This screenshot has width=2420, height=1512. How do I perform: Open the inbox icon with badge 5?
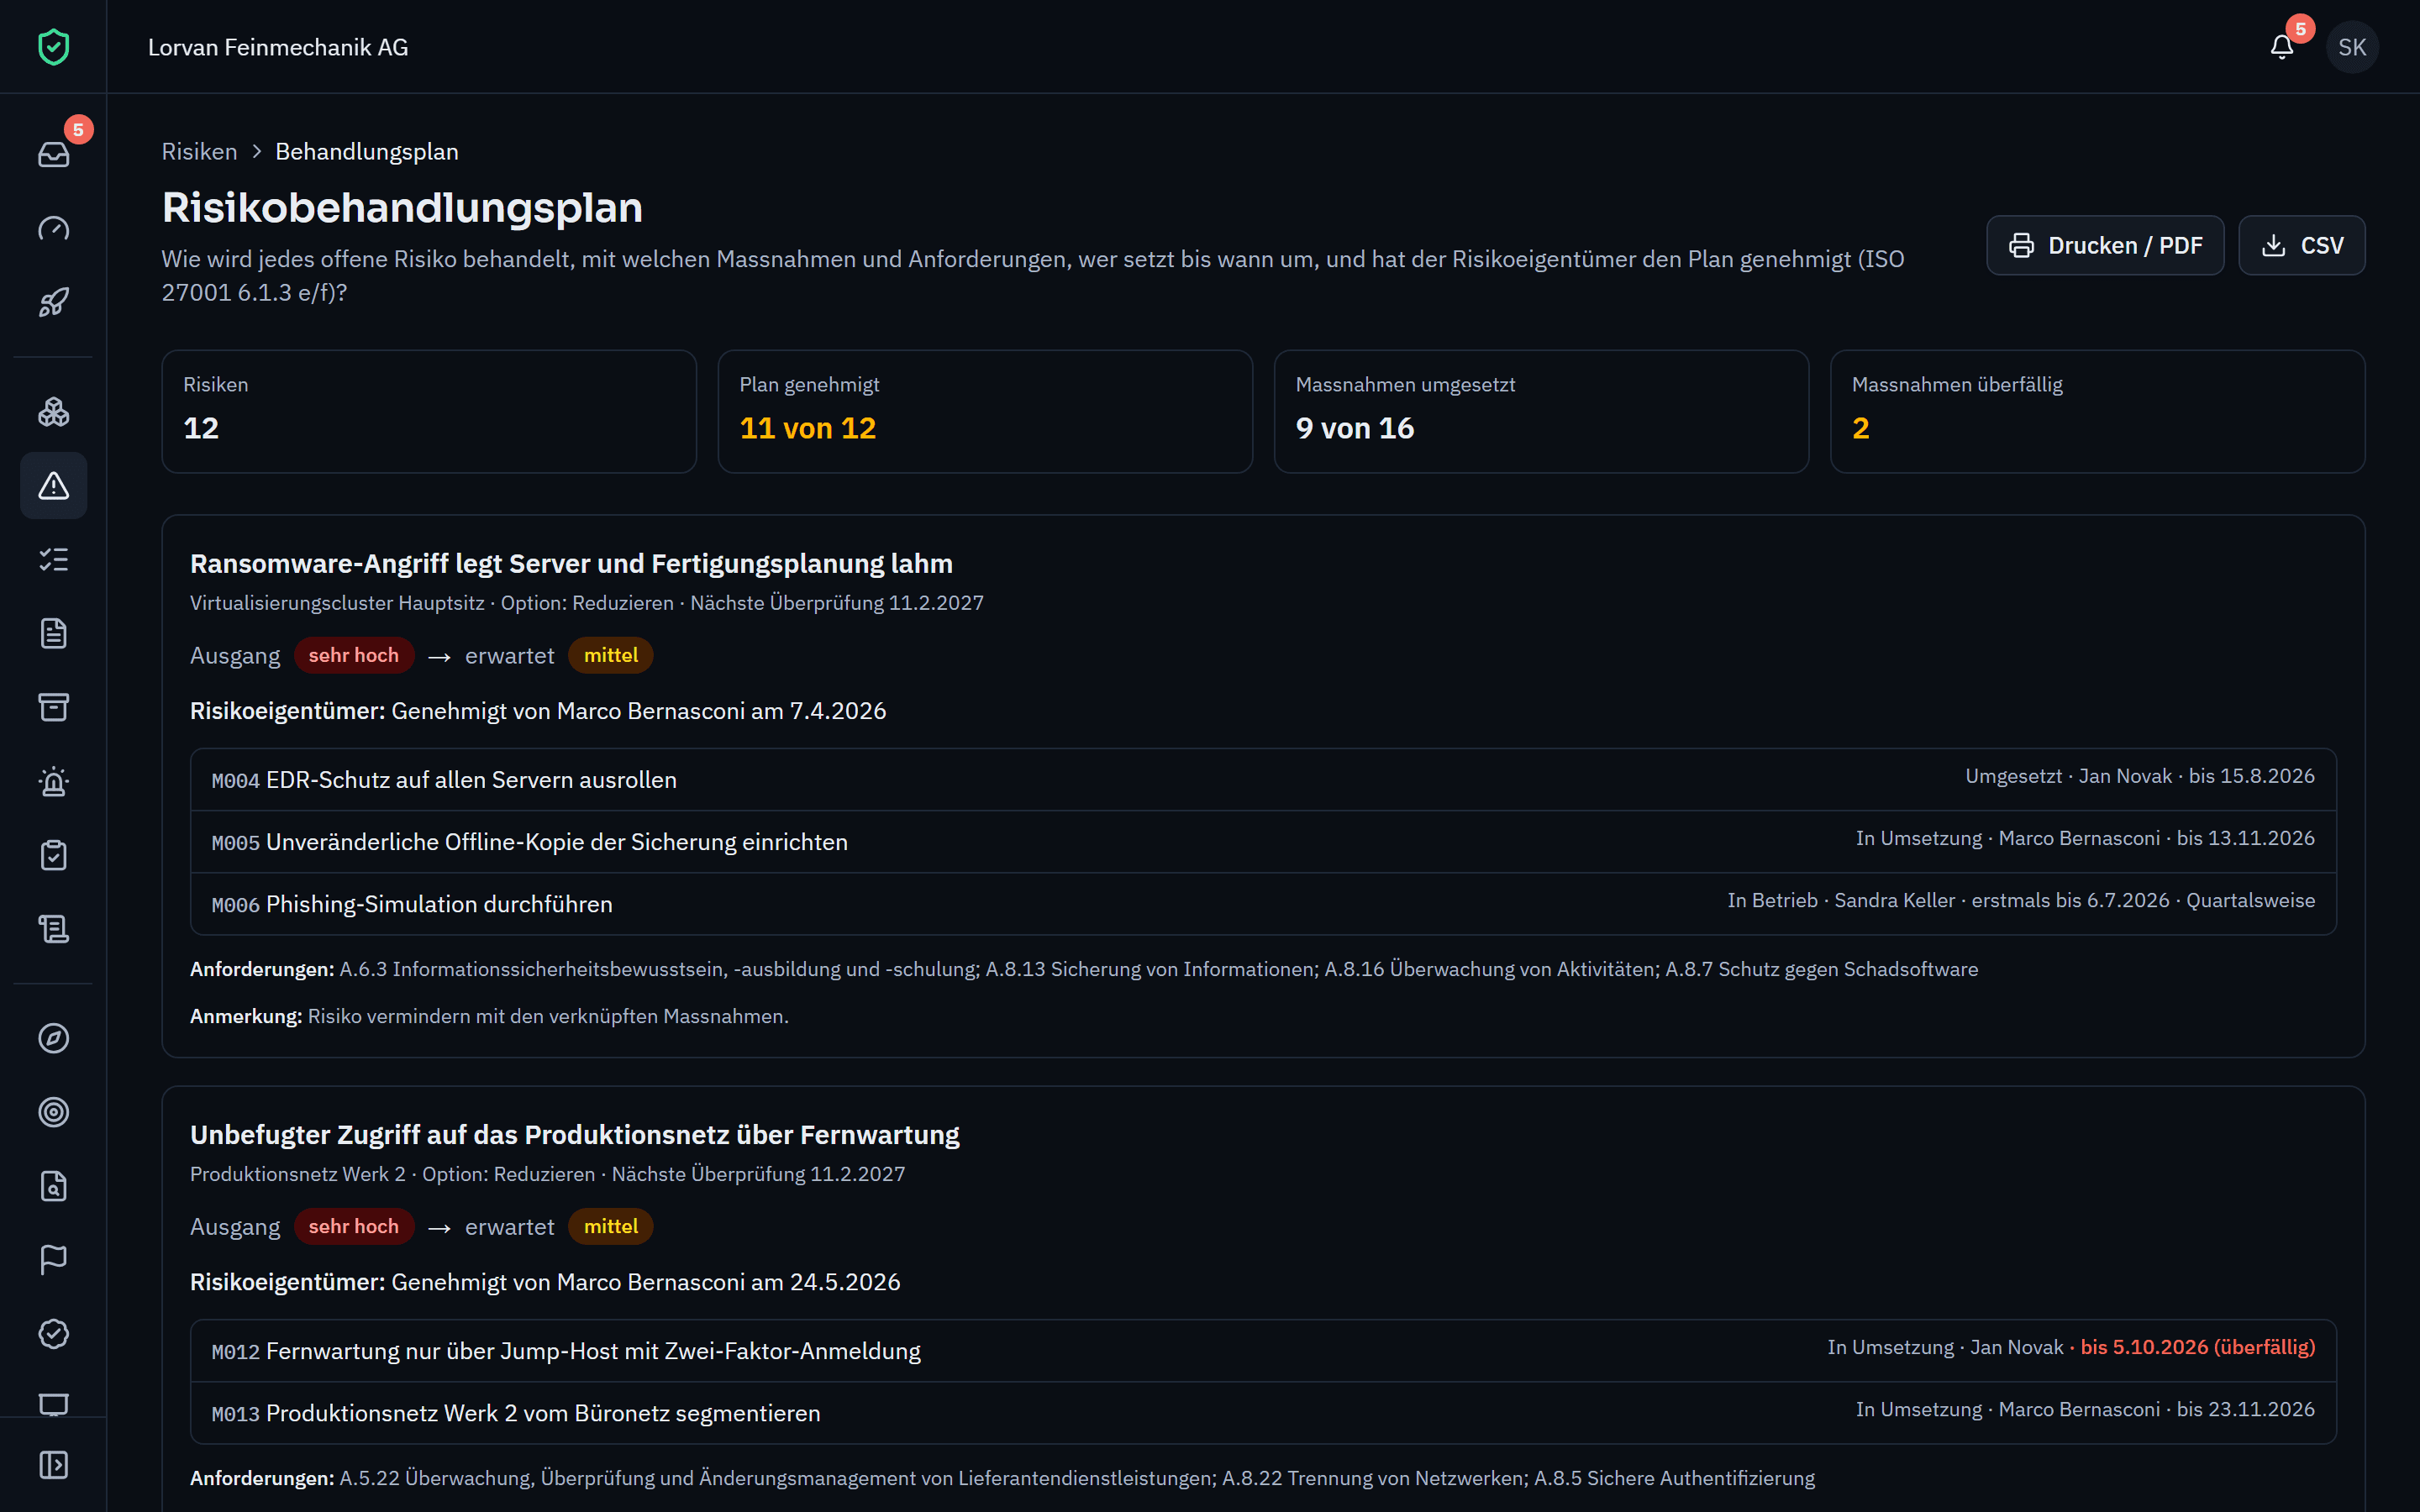point(53,154)
